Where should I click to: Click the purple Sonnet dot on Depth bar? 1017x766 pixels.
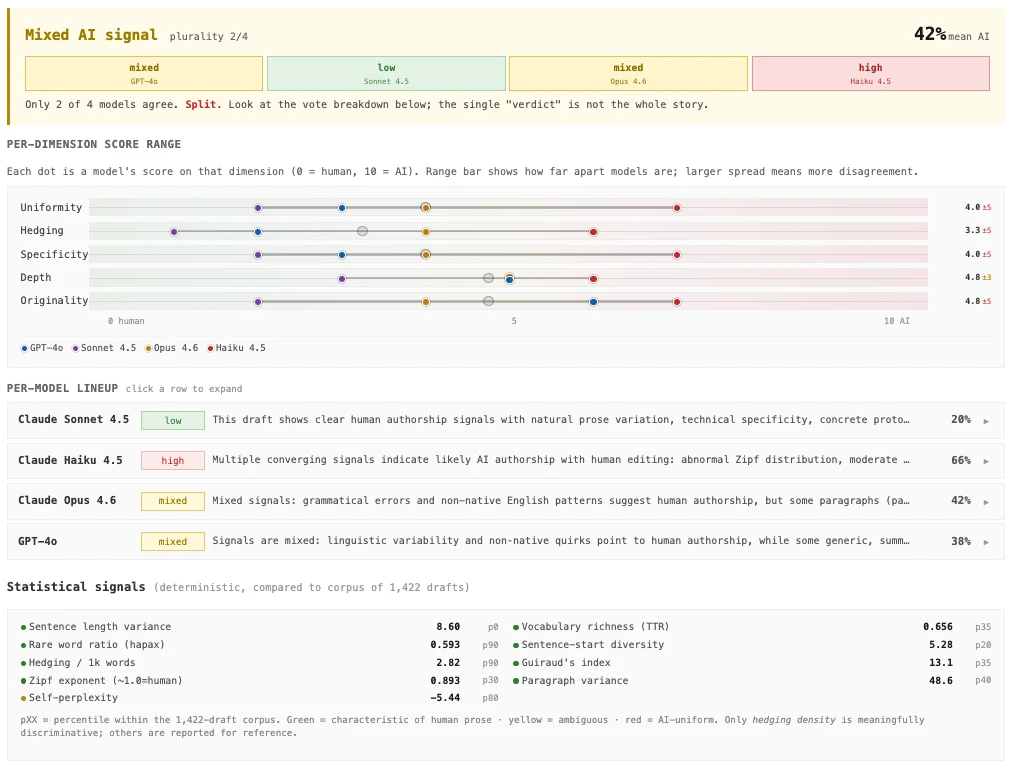[x=342, y=279]
